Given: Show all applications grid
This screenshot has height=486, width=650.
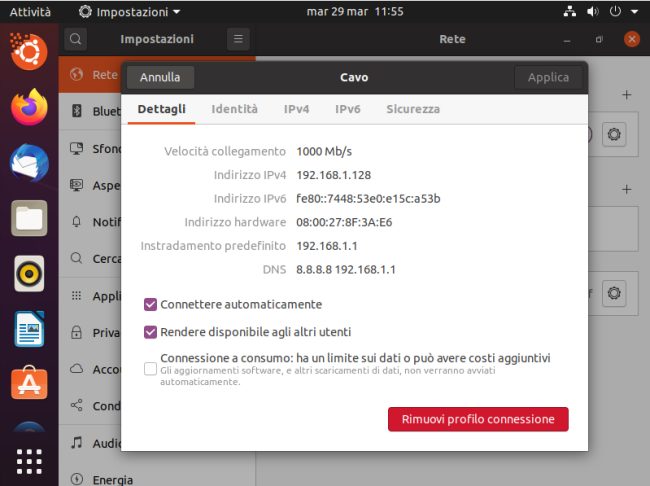Looking at the screenshot, I should (x=29, y=461).
